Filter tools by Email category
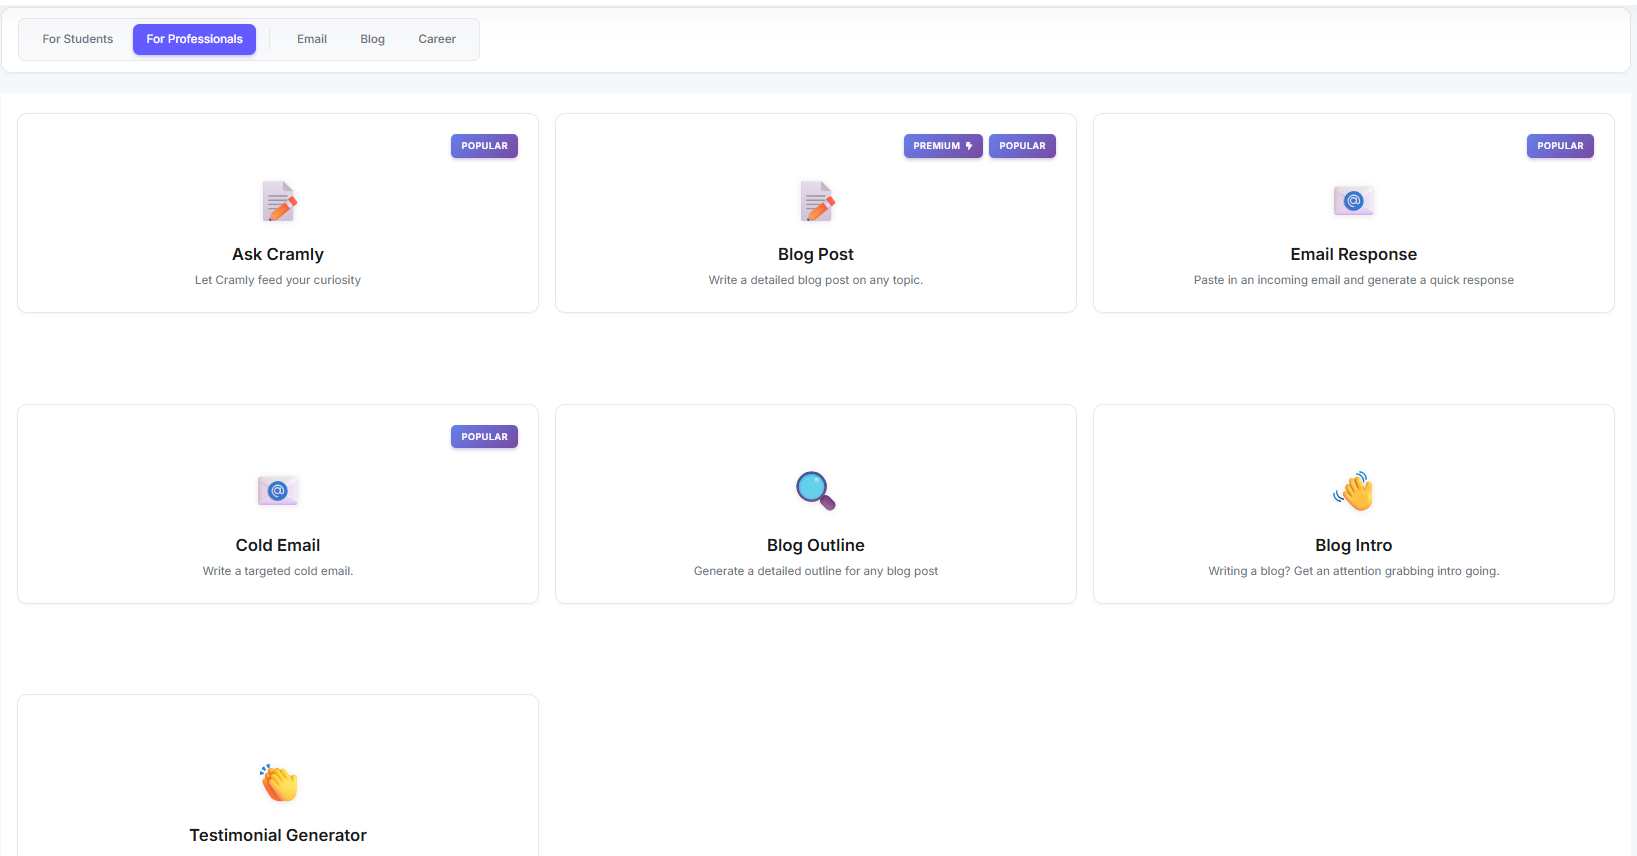This screenshot has width=1637, height=856. point(312,39)
